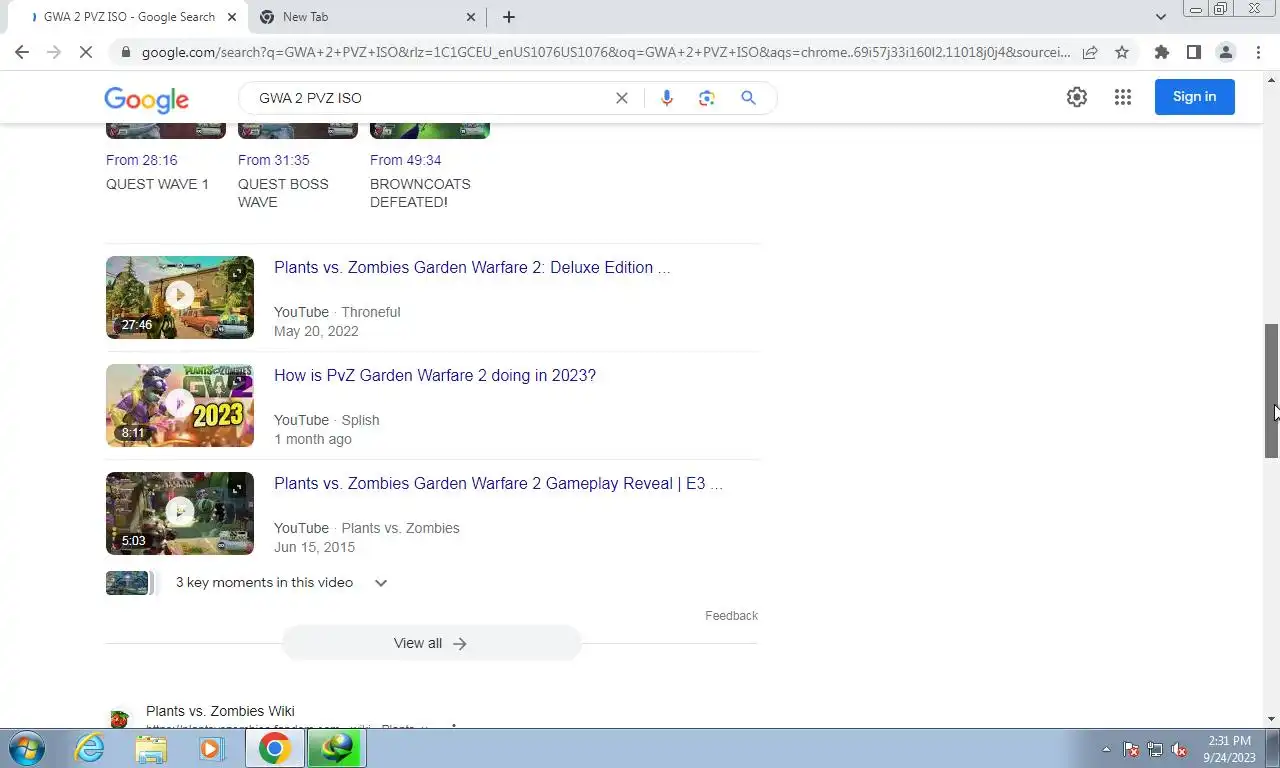Open How is PvZ GW2 doing in 2023
This screenshot has width=1280, height=768.
(435, 376)
